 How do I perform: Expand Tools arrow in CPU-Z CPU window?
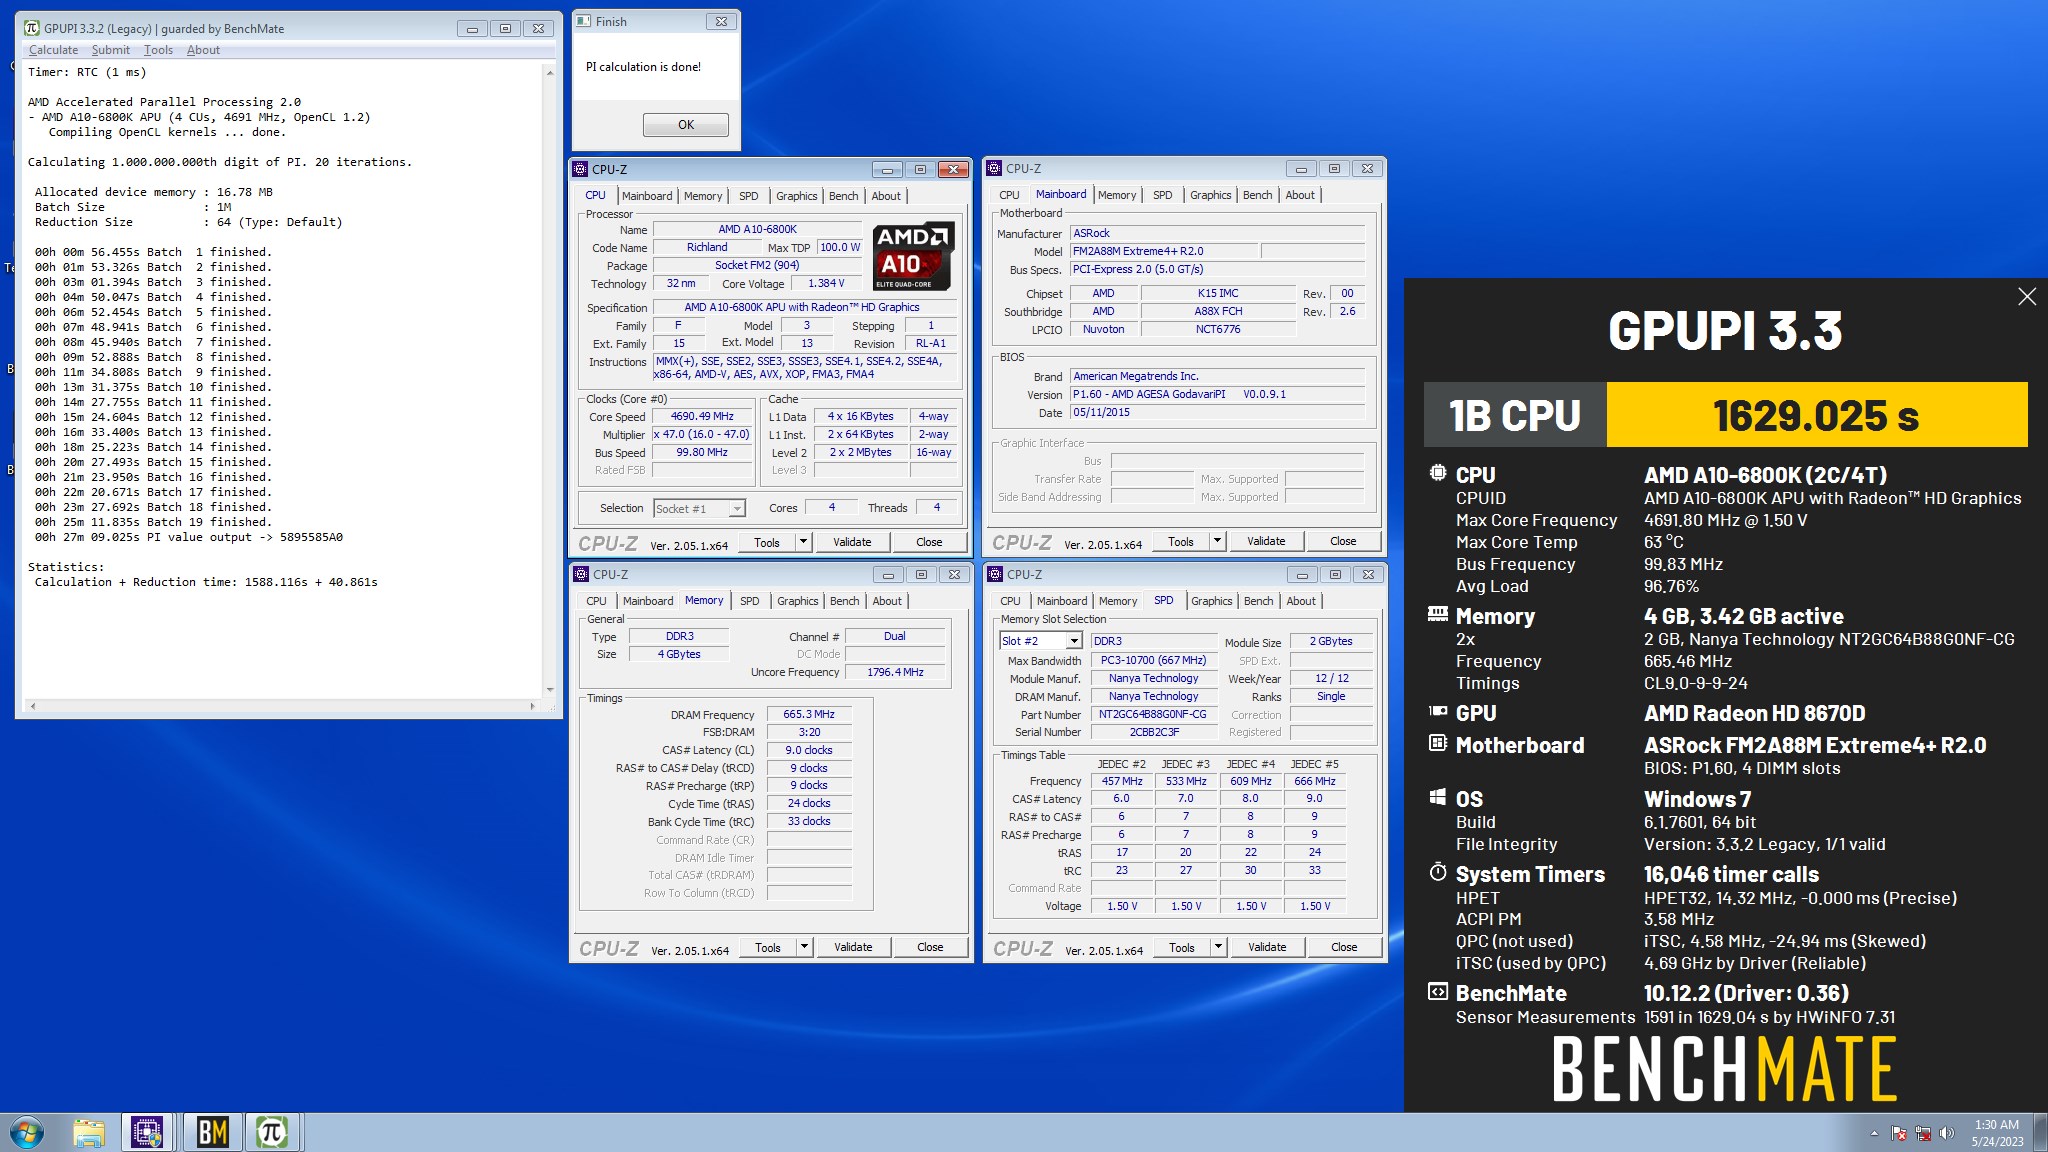pyautogui.click(x=802, y=542)
